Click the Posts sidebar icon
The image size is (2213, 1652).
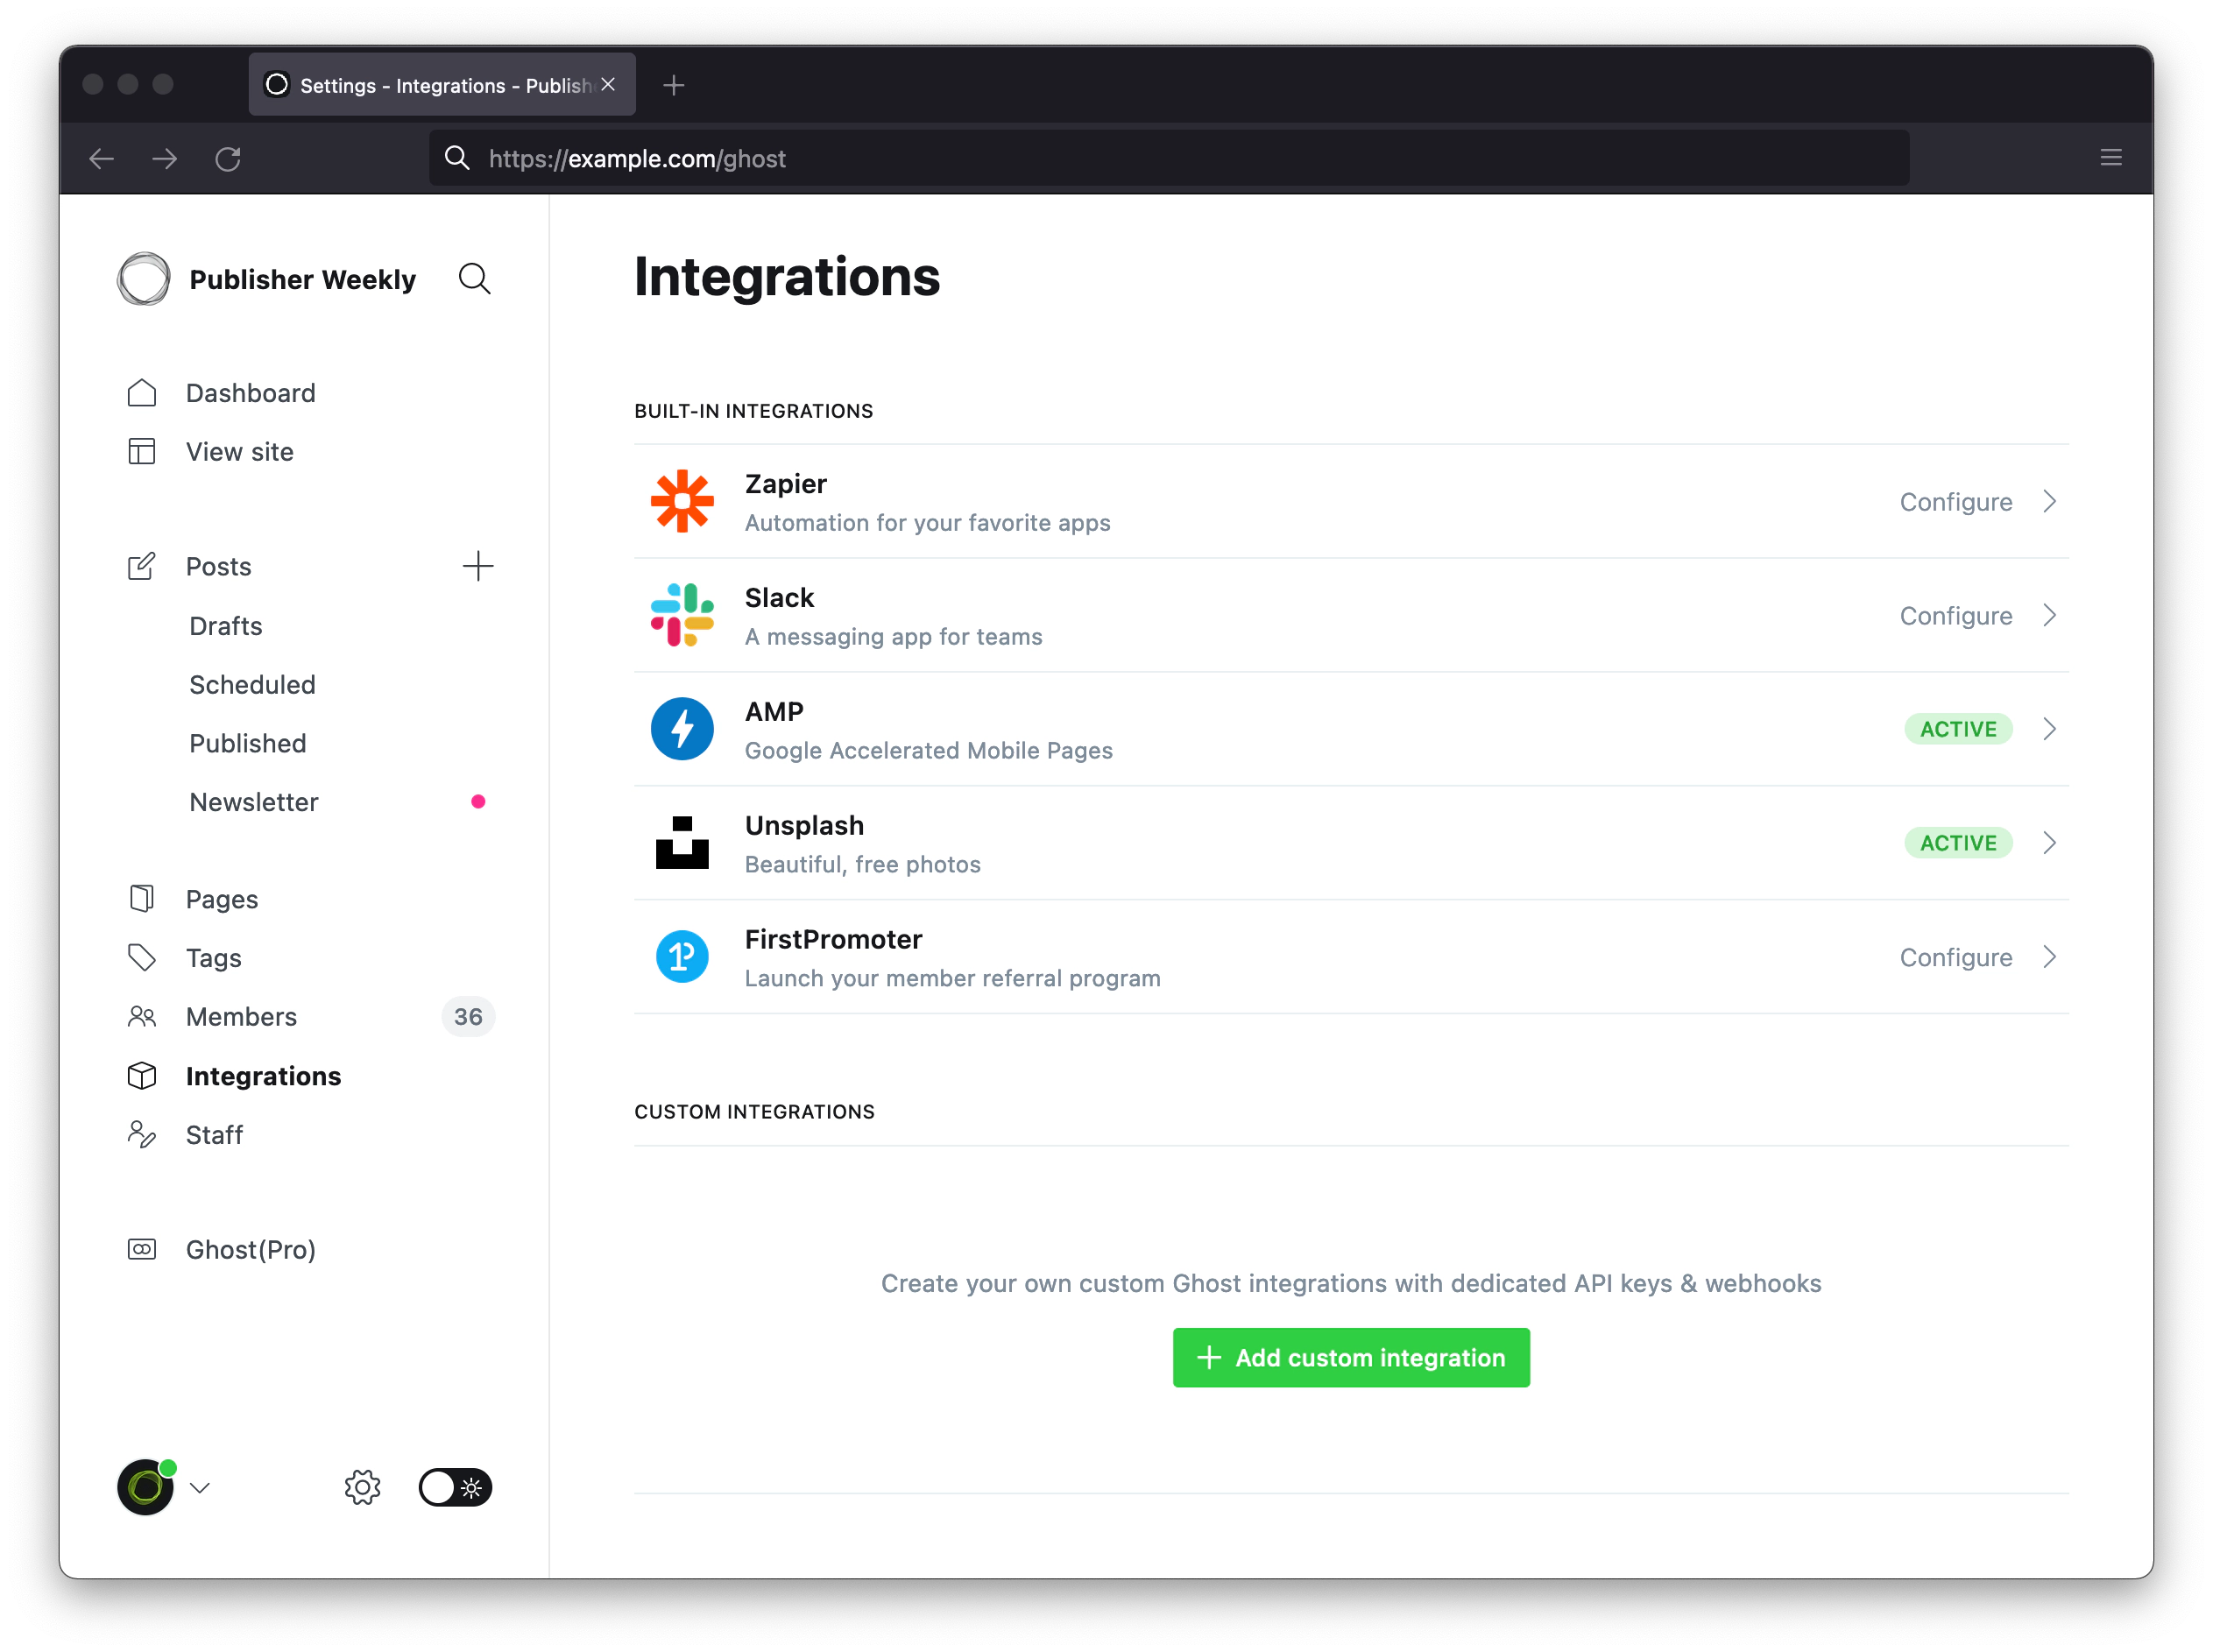pyautogui.click(x=142, y=564)
